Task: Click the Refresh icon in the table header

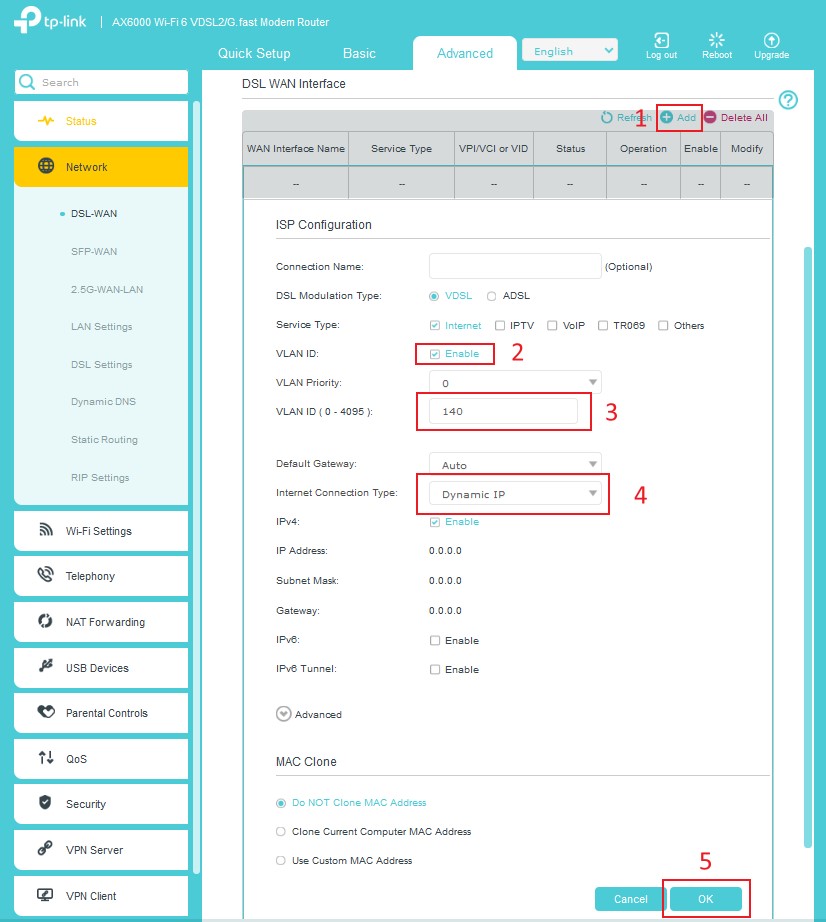Action: pos(606,118)
